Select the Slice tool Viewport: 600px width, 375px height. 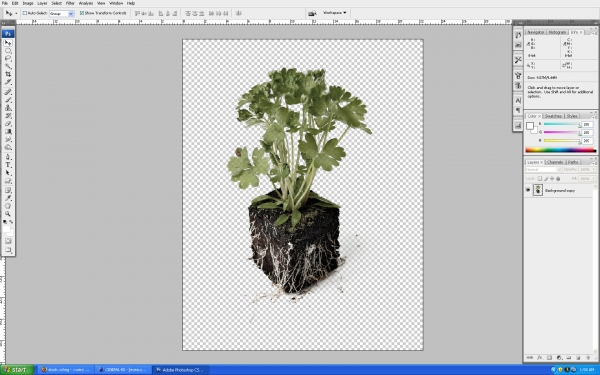point(8,82)
